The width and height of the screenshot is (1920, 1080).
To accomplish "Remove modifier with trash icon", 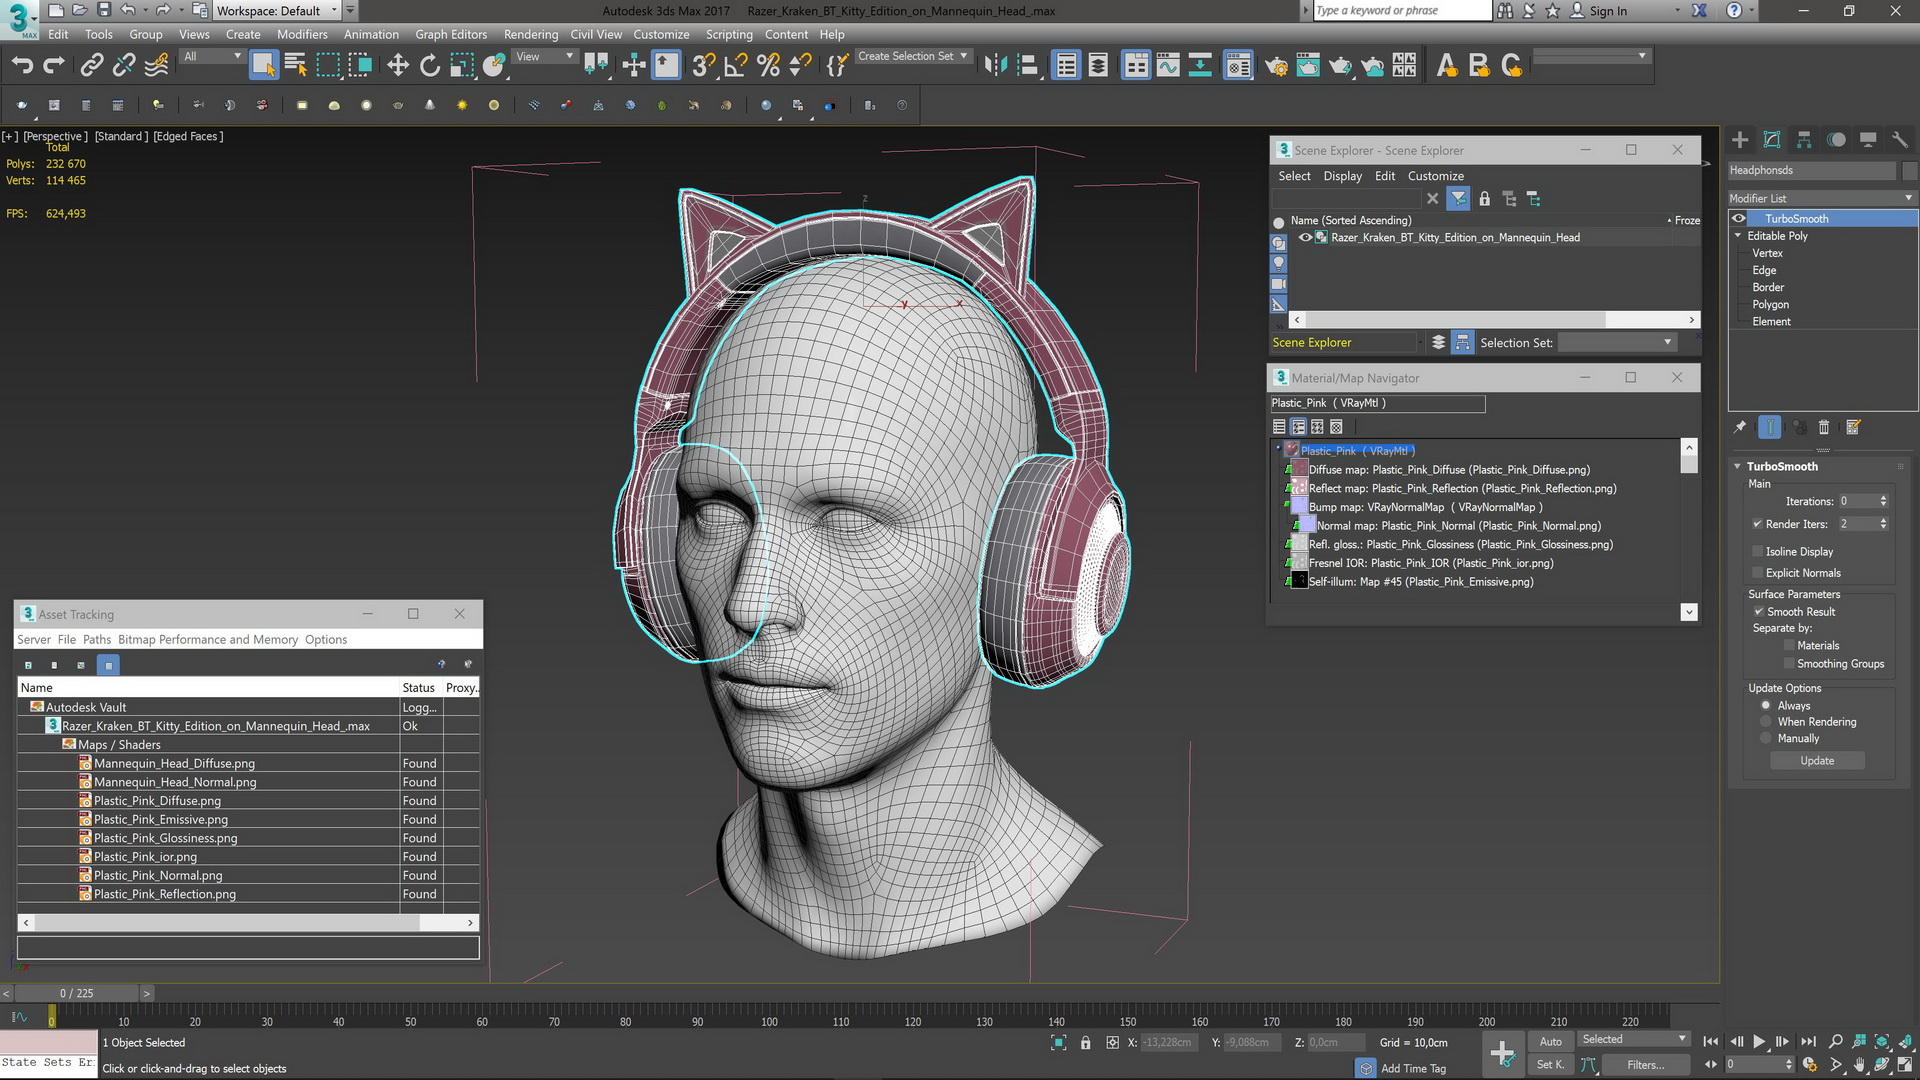I will [x=1824, y=427].
